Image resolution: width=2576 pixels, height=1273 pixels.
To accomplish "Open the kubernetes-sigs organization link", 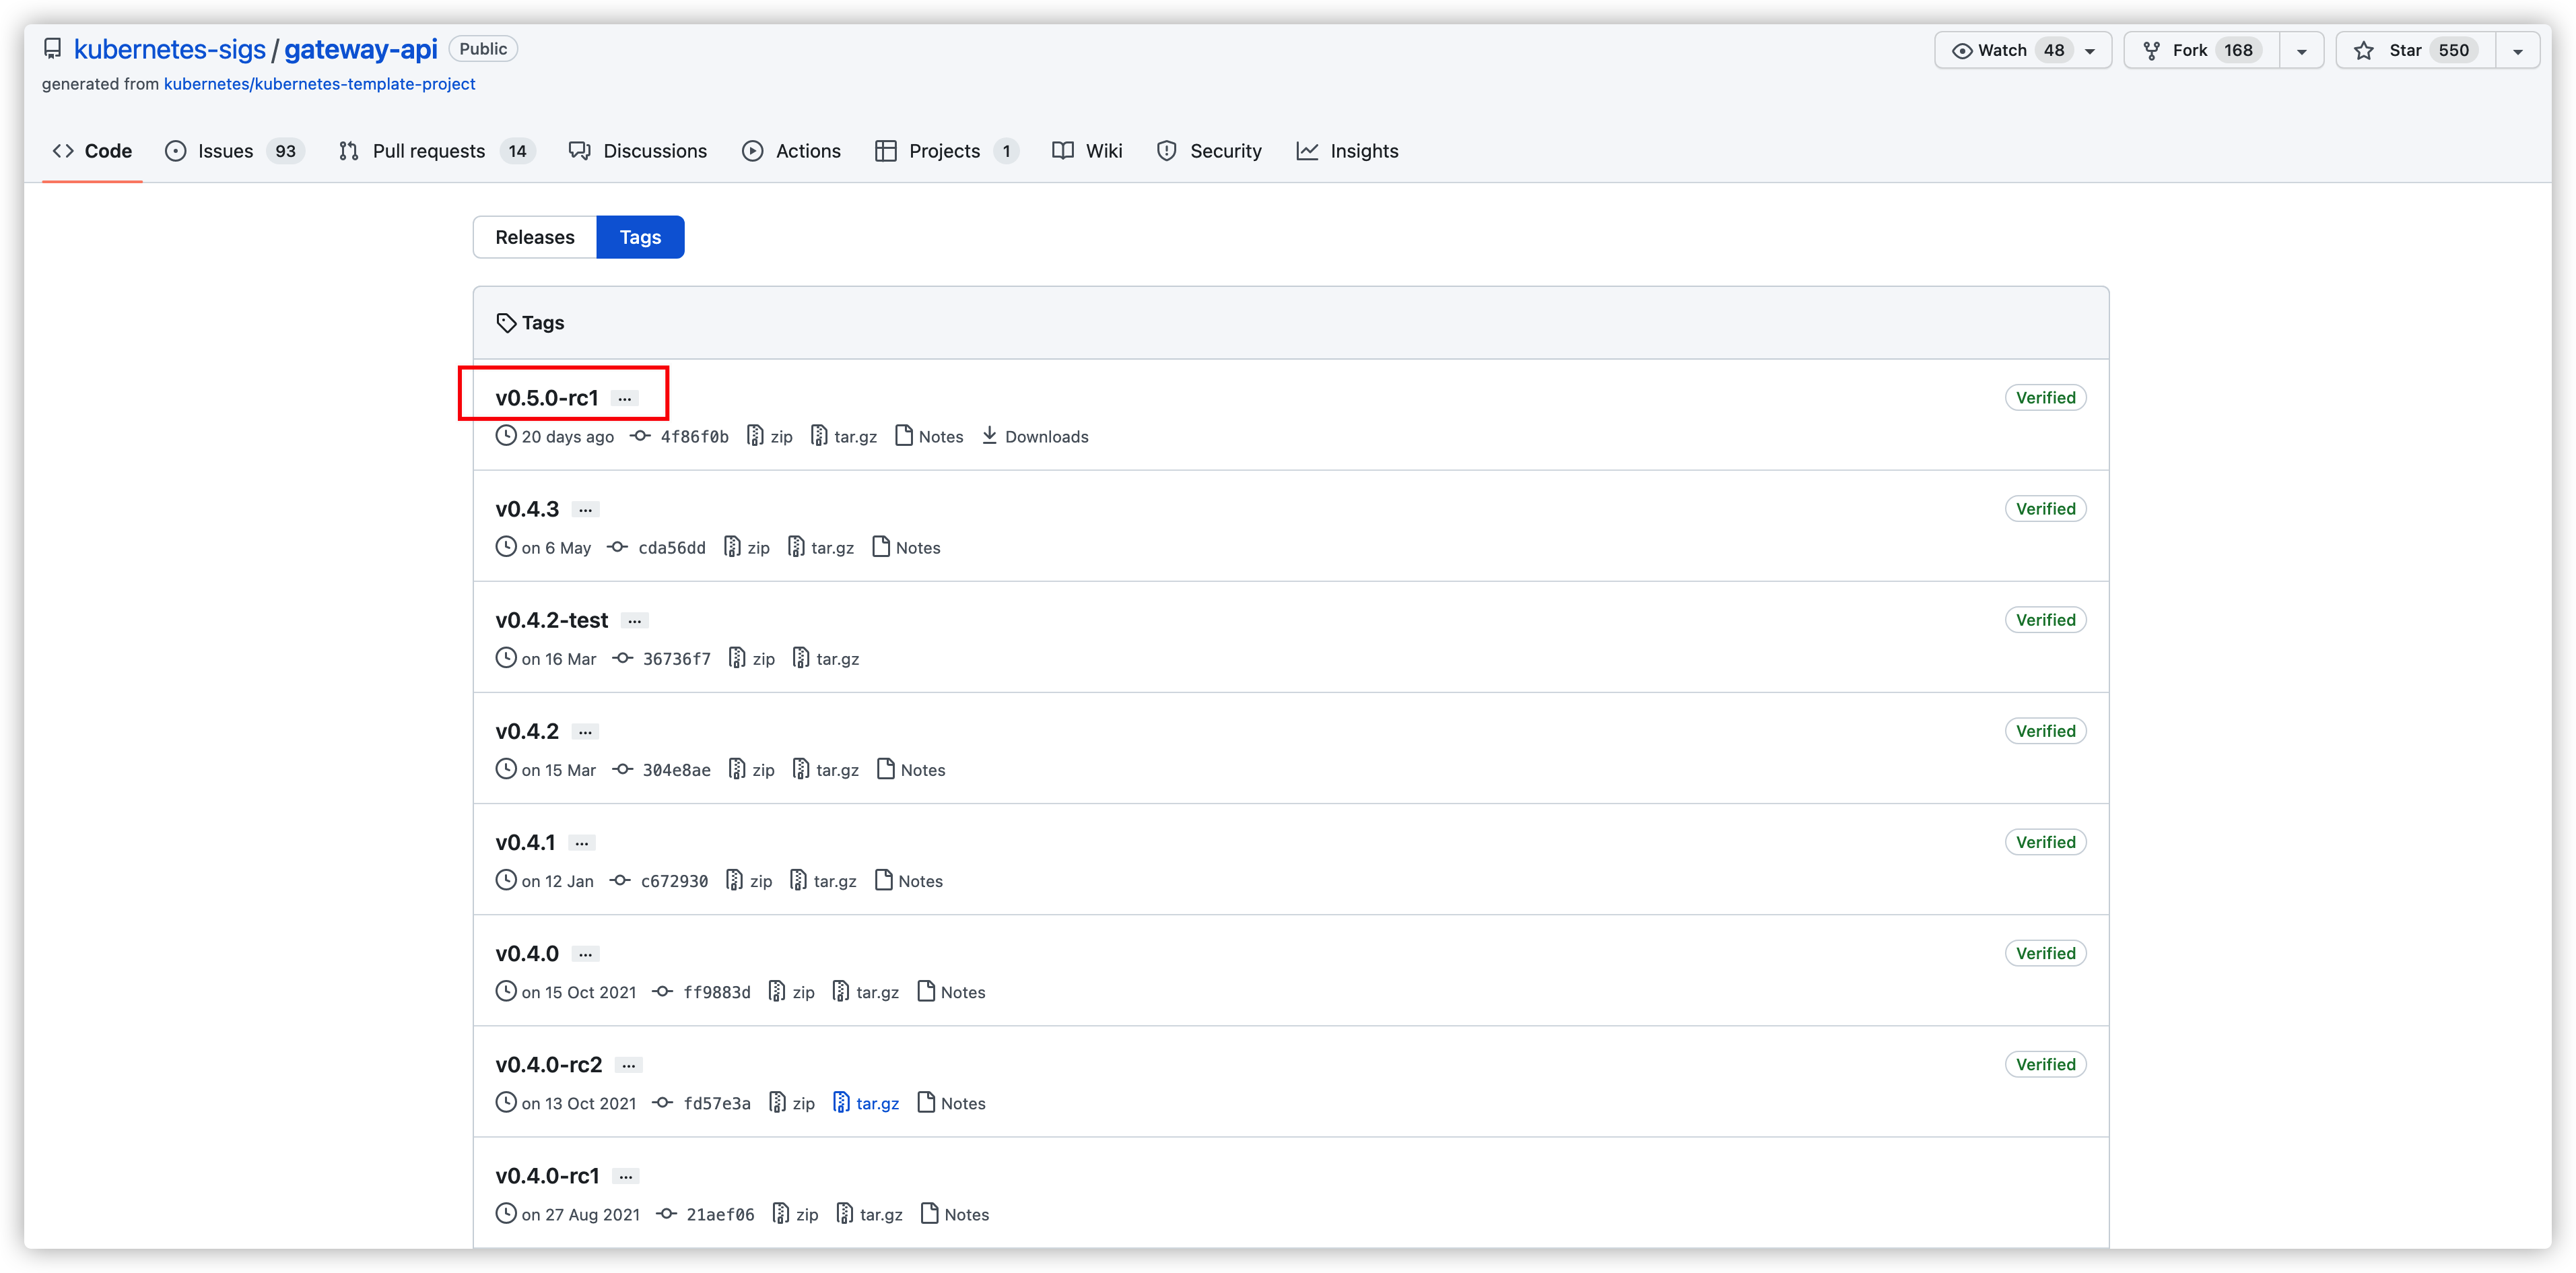I will point(170,49).
